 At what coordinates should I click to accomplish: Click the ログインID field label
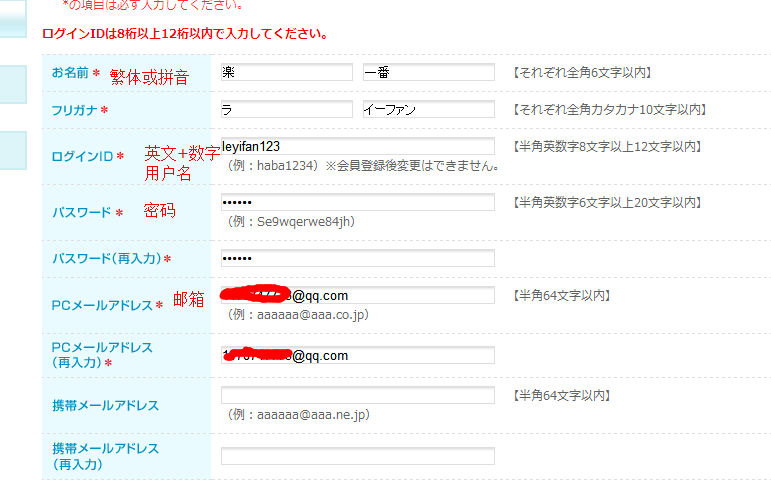coord(82,156)
